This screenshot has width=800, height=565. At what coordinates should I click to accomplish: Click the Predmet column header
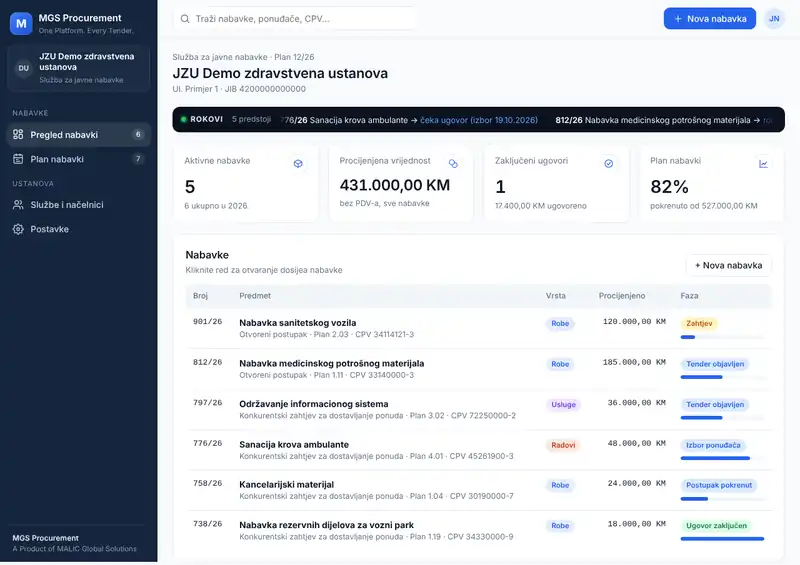click(x=255, y=296)
